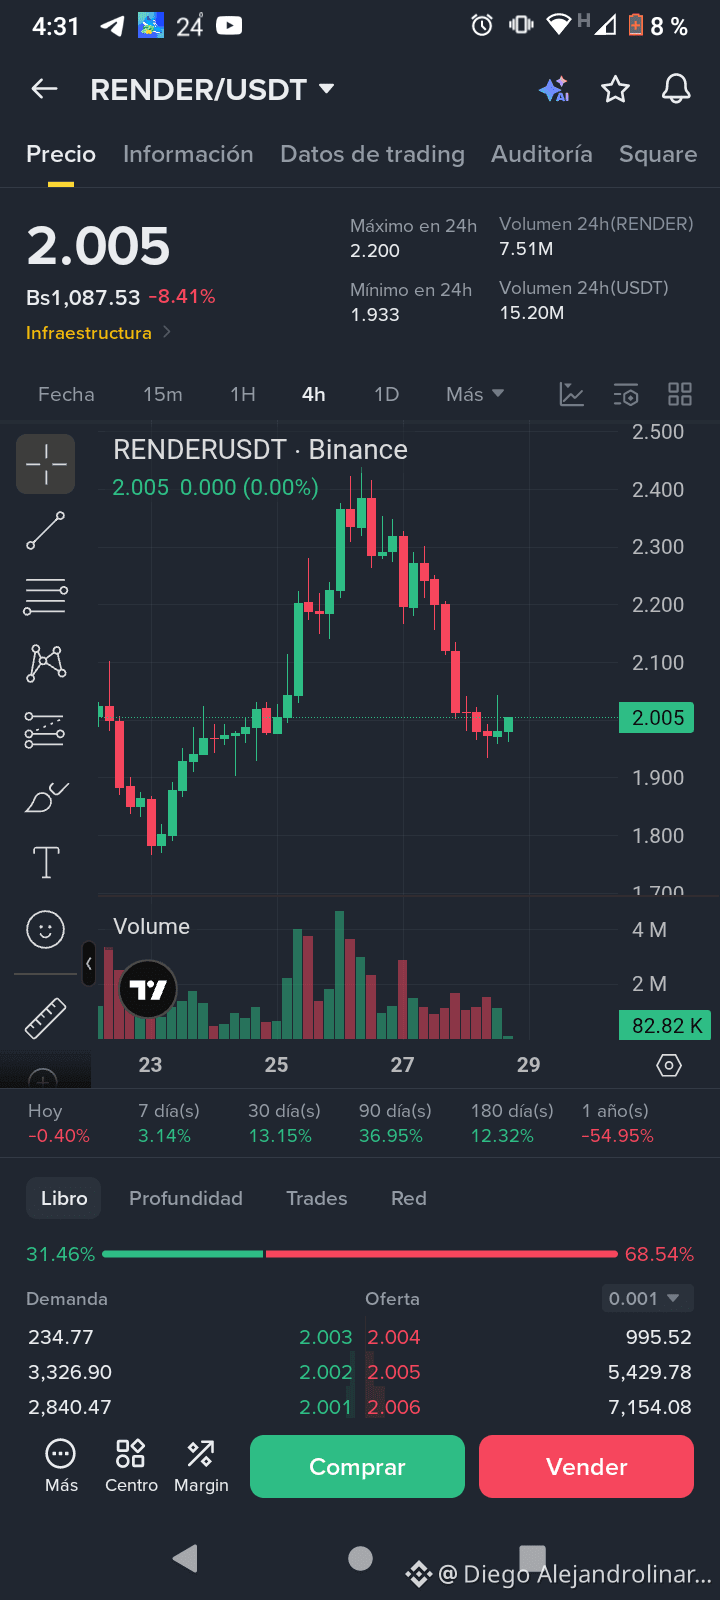Viewport: 720px width, 1600px height.
Task: Open the 0.001 price precision dropdown
Action: [x=645, y=1298]
